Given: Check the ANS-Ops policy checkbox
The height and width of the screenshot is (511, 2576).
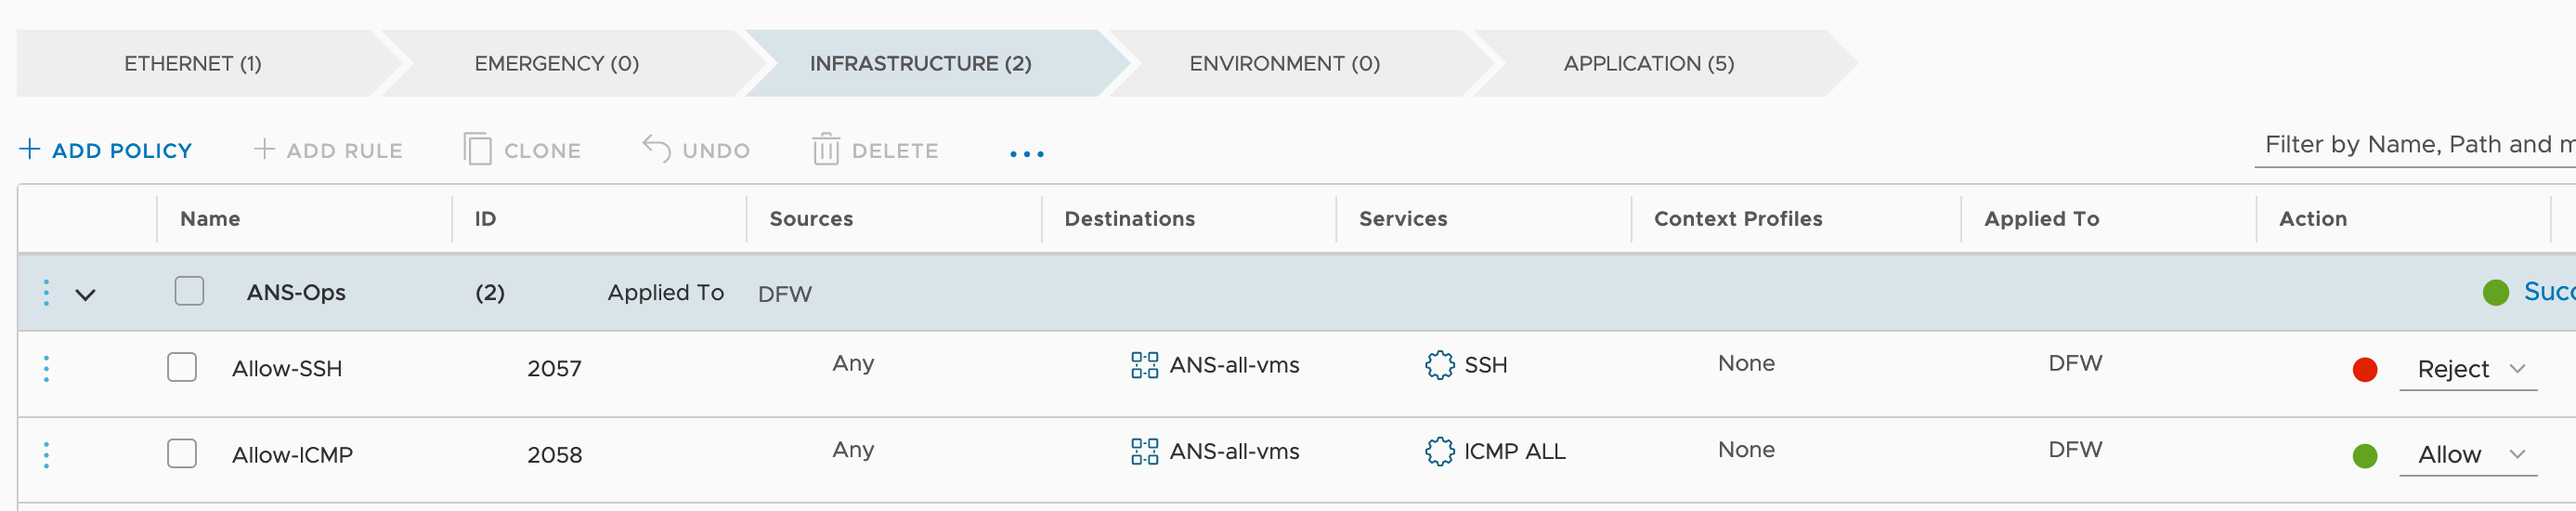Looking at the screenshot, I should click(189, 291).
